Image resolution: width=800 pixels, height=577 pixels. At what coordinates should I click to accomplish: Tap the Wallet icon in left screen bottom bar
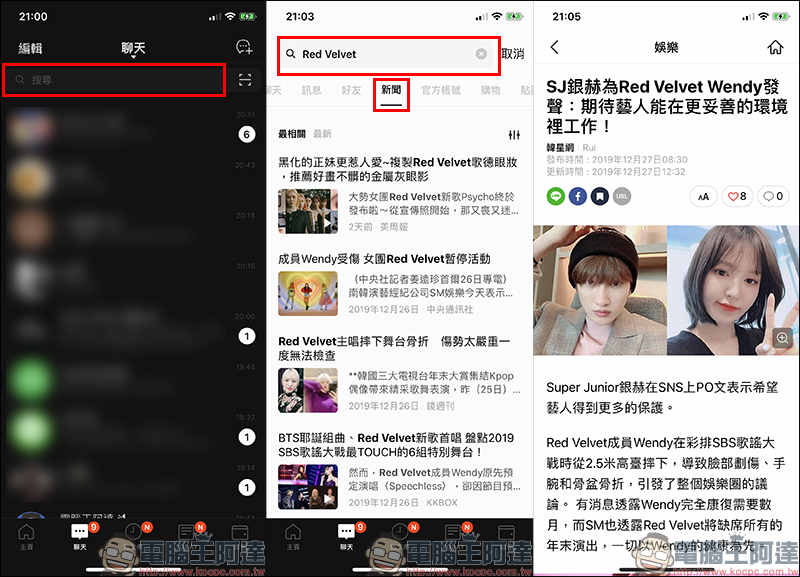coord(239,533)
